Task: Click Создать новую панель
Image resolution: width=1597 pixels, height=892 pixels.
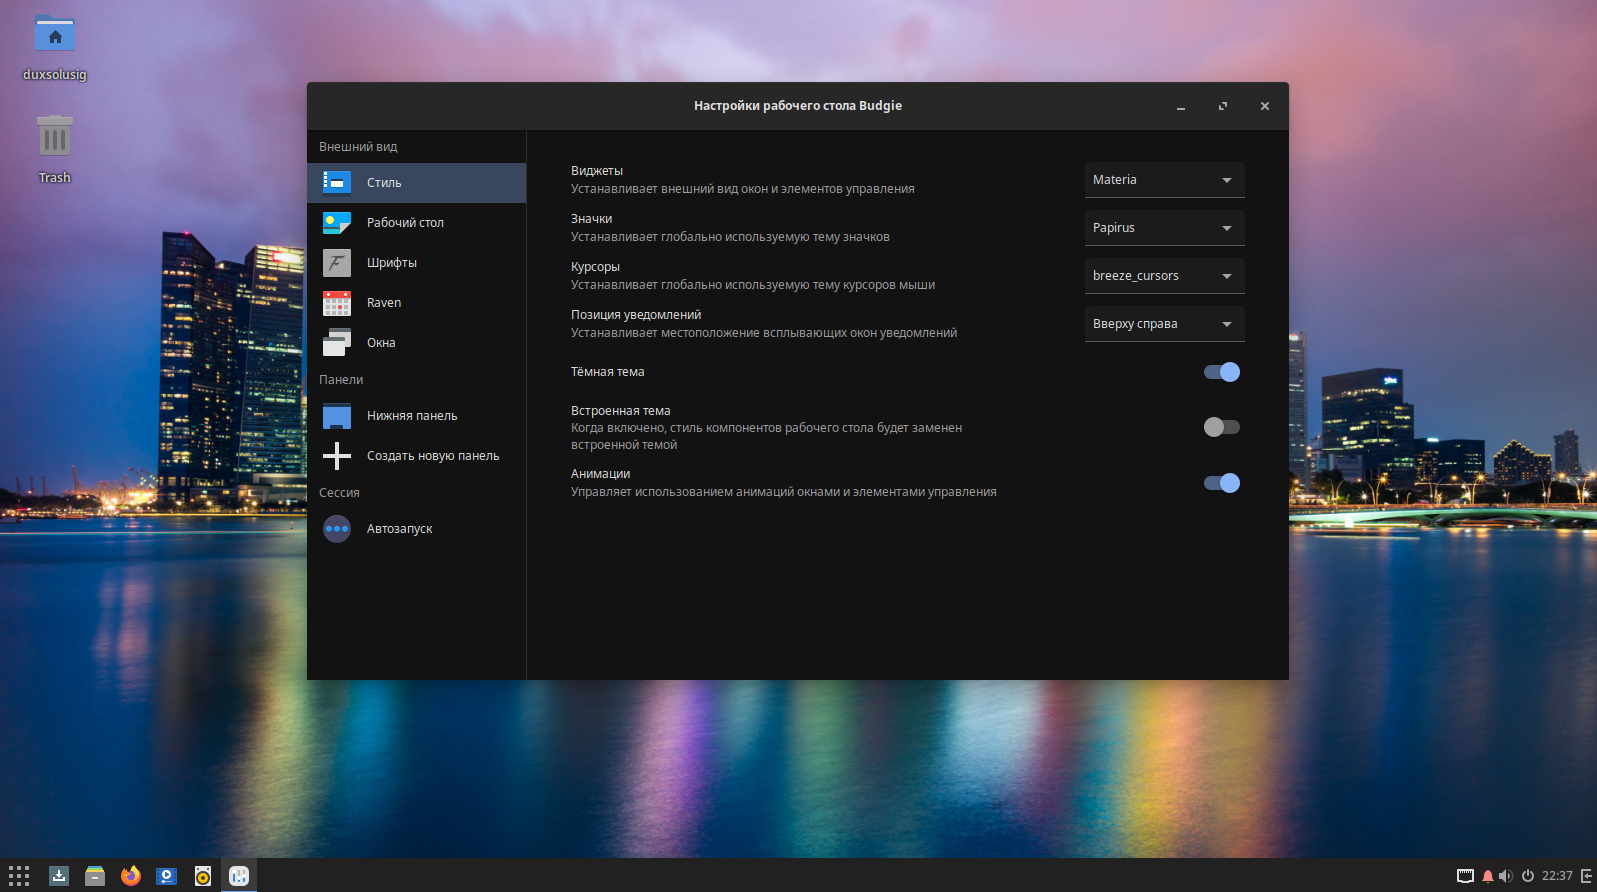Action: click(x=432, y=456)
